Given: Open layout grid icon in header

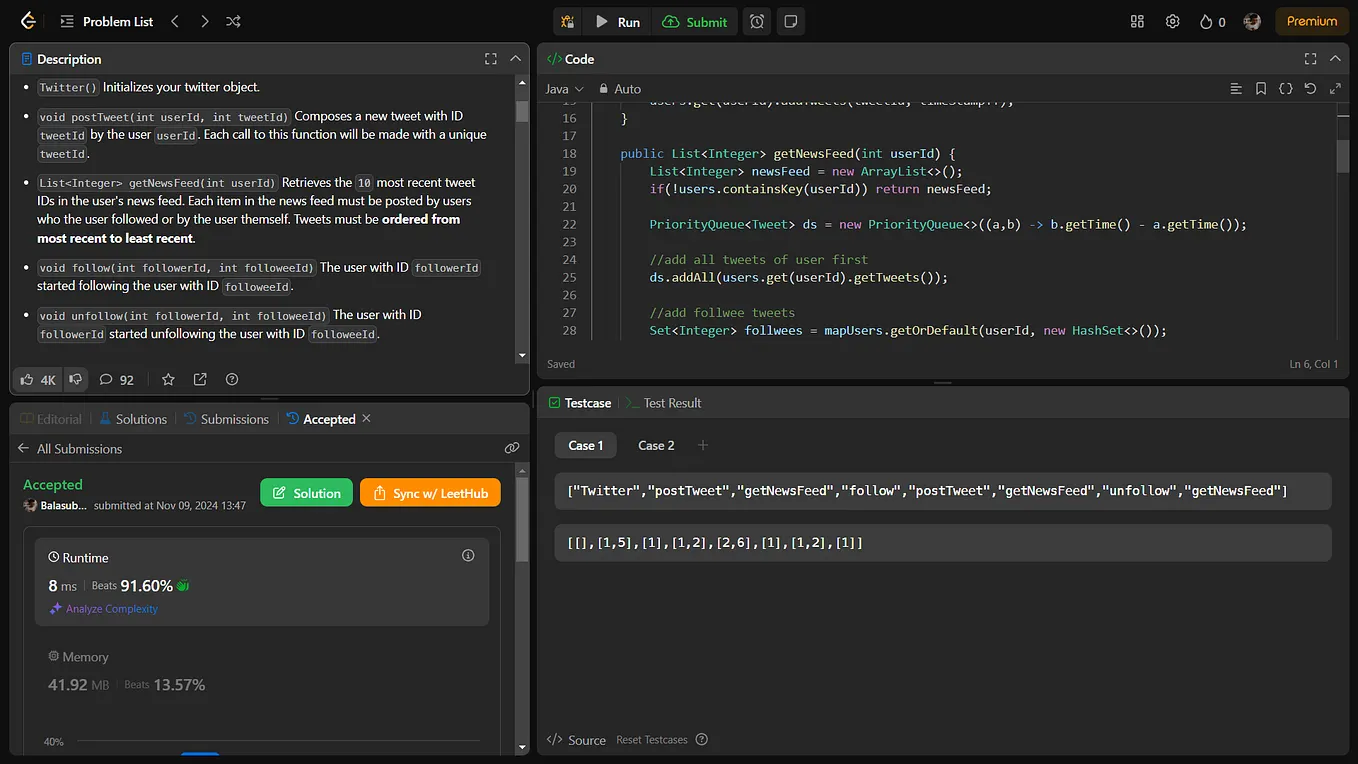Looking at the screenshot, I should pyautogui.click(x=1137, y=21).
